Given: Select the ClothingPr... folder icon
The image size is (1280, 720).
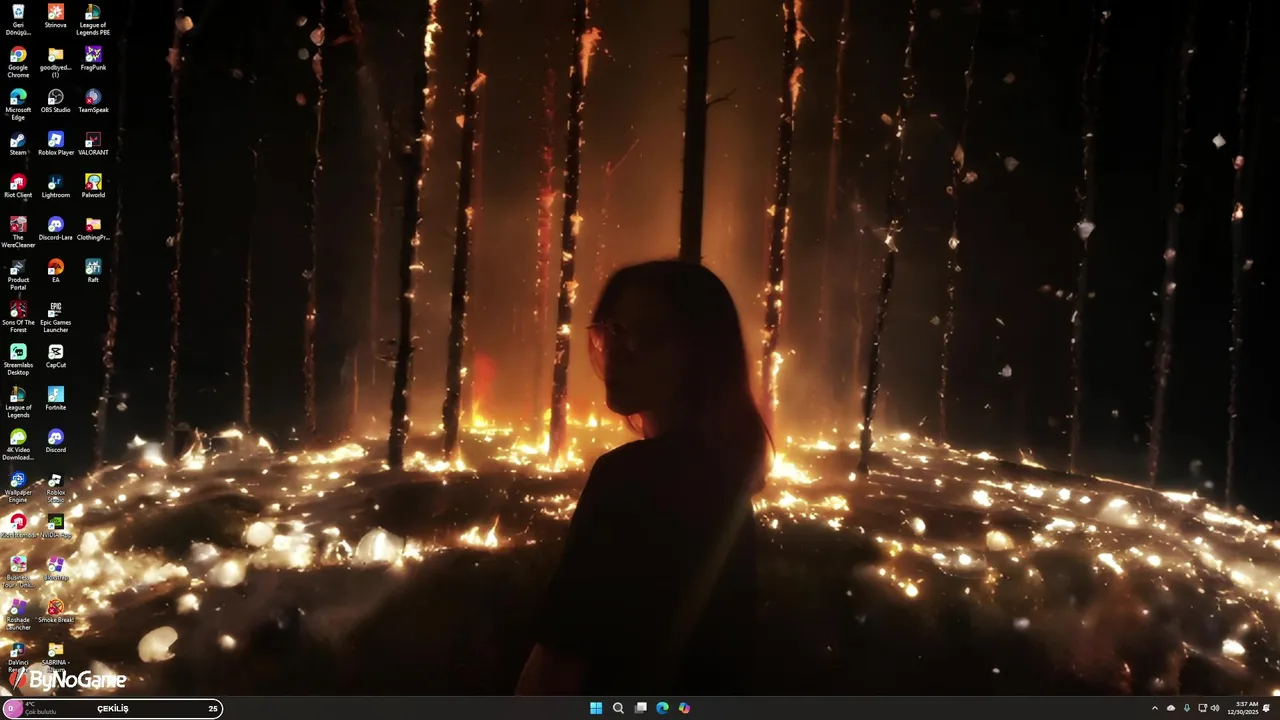Looking at the screenshot, I should 93,229.
